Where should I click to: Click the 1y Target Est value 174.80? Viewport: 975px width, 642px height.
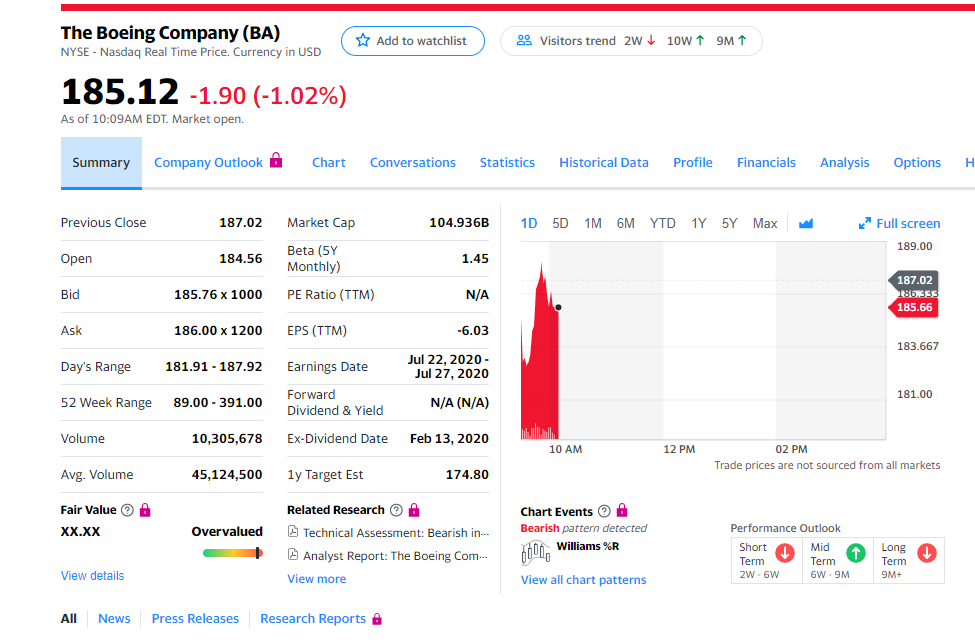coord(467,475)
